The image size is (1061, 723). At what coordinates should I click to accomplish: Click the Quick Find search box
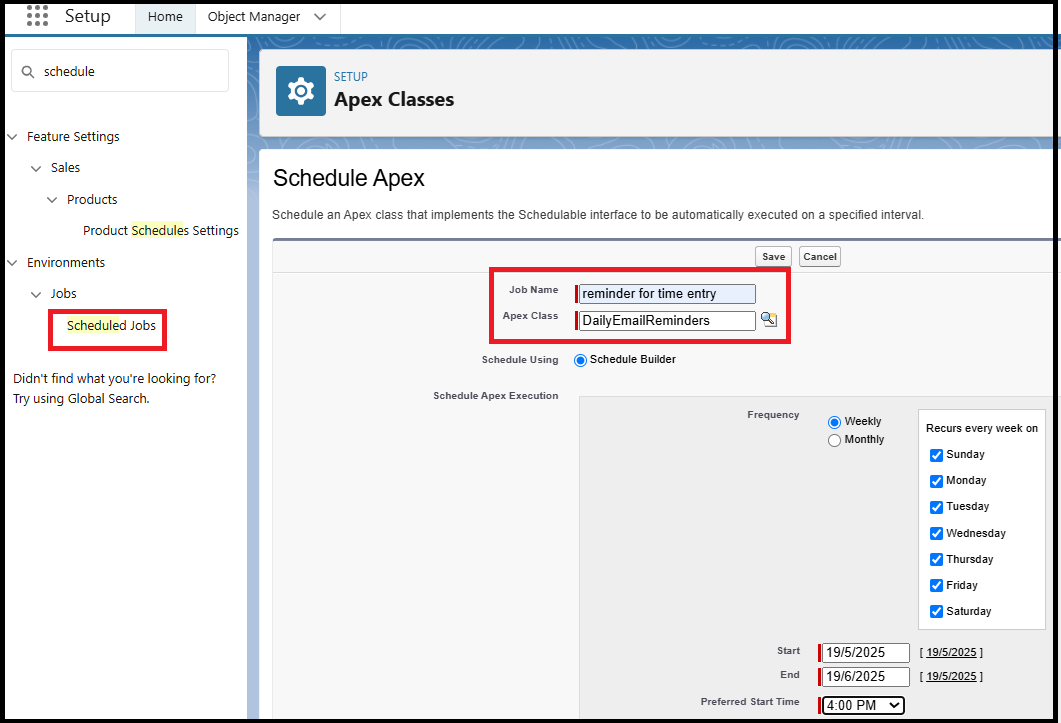(120, 71)
